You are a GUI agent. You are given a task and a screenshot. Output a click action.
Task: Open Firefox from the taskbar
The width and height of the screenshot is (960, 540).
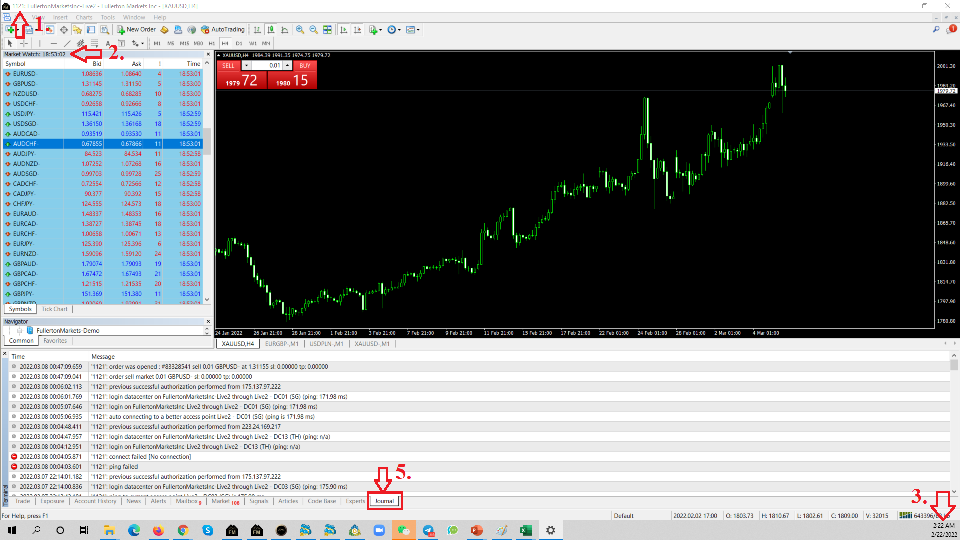coord(159,530)
